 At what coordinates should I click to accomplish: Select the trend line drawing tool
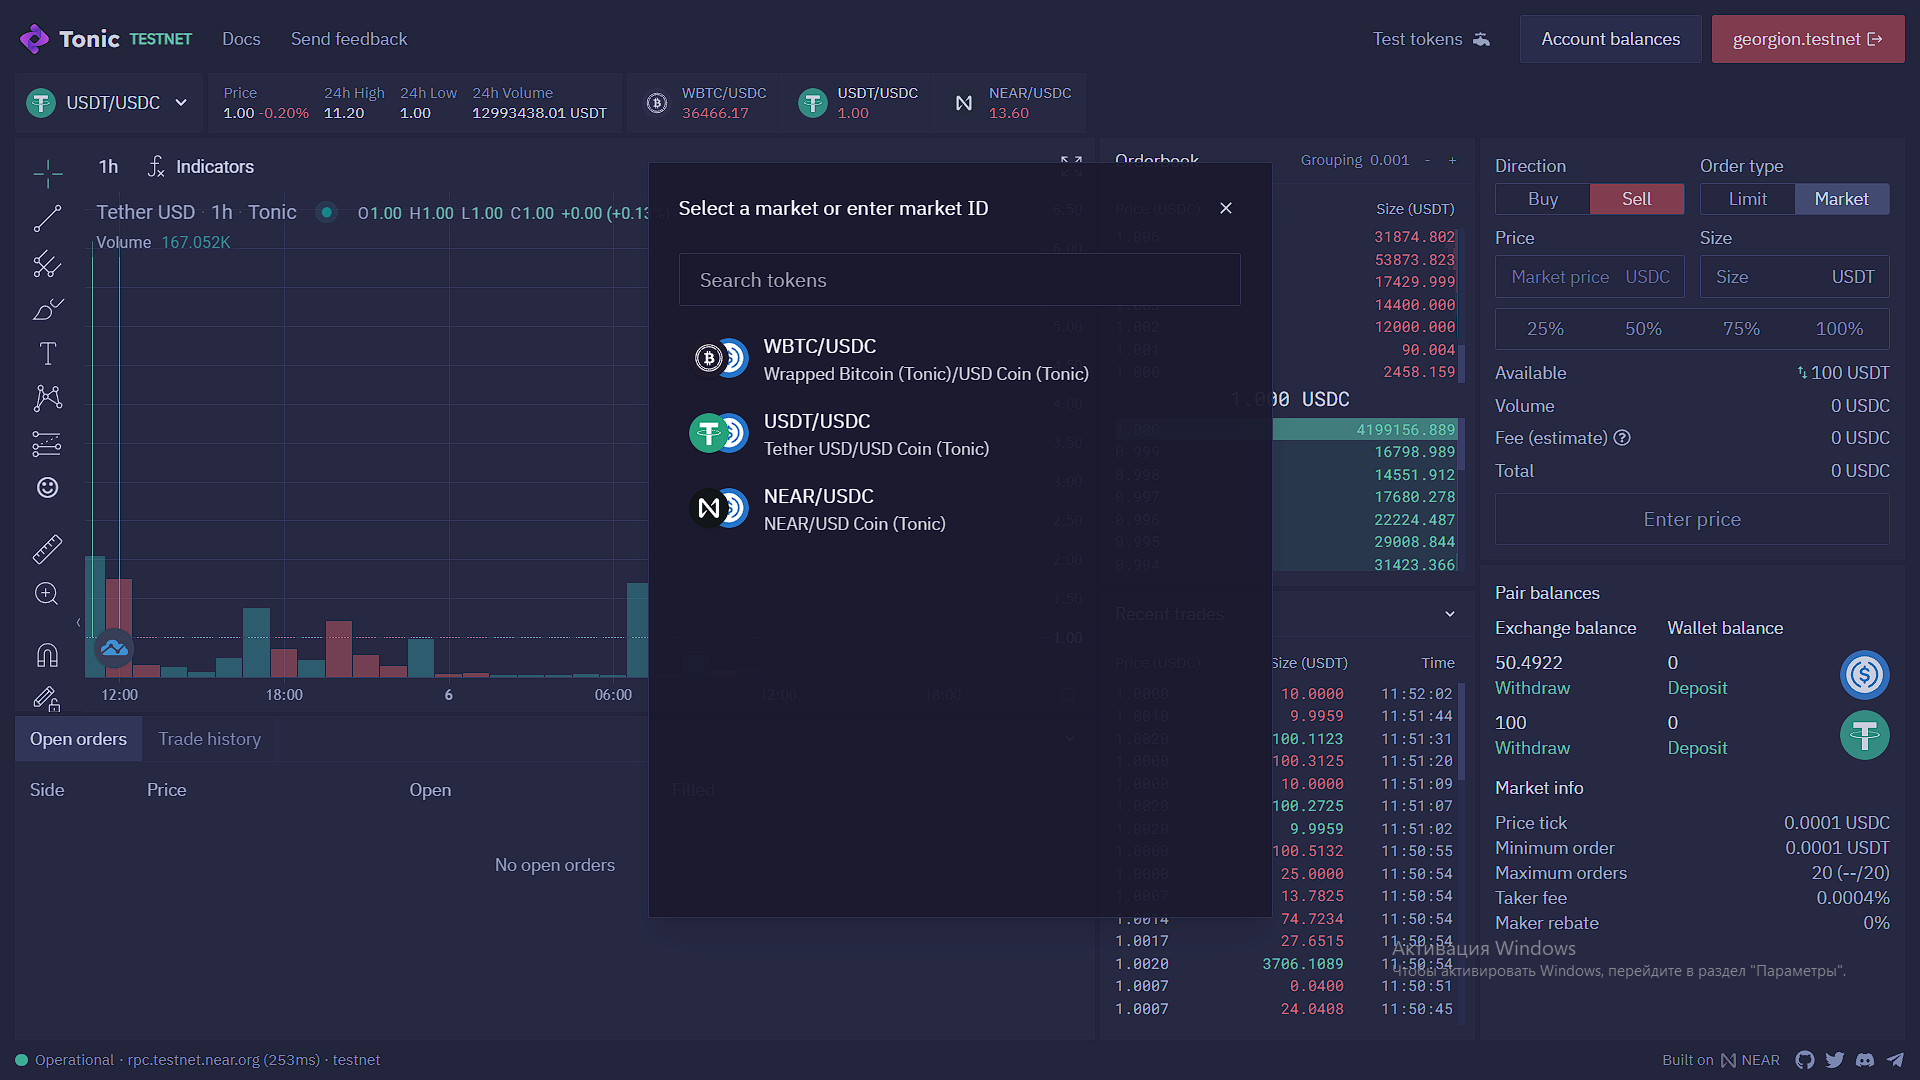click(x=47, y=218)
